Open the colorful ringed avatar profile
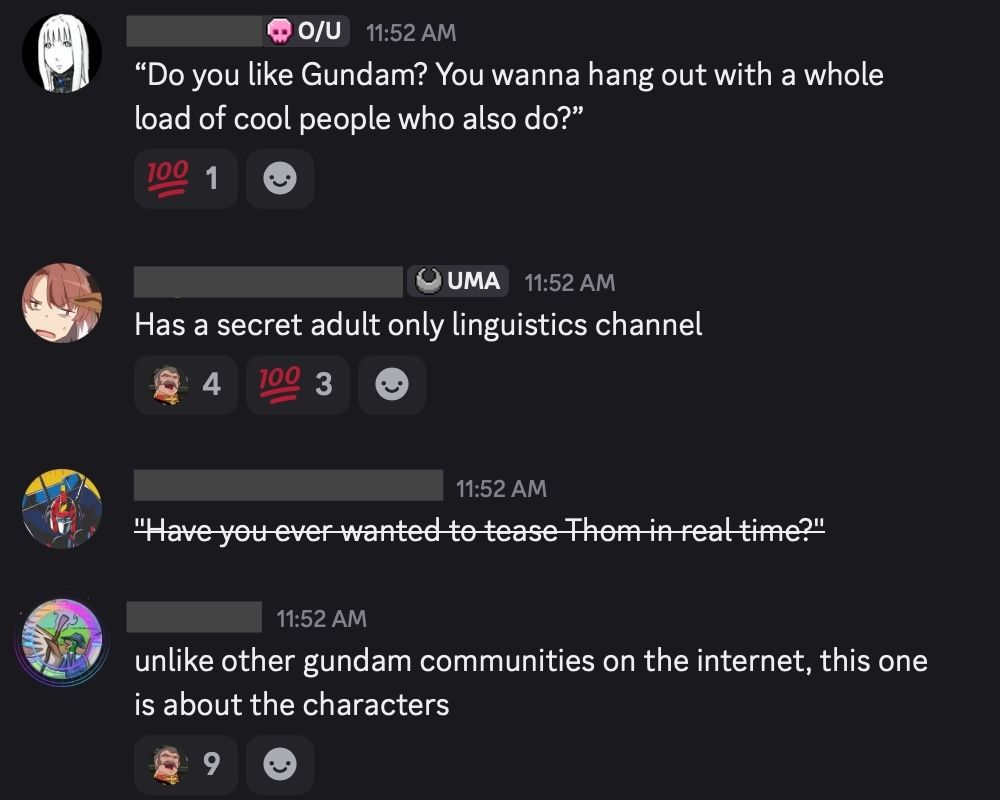Viewport: 1000px width, 800px height. tap(62, 642)
